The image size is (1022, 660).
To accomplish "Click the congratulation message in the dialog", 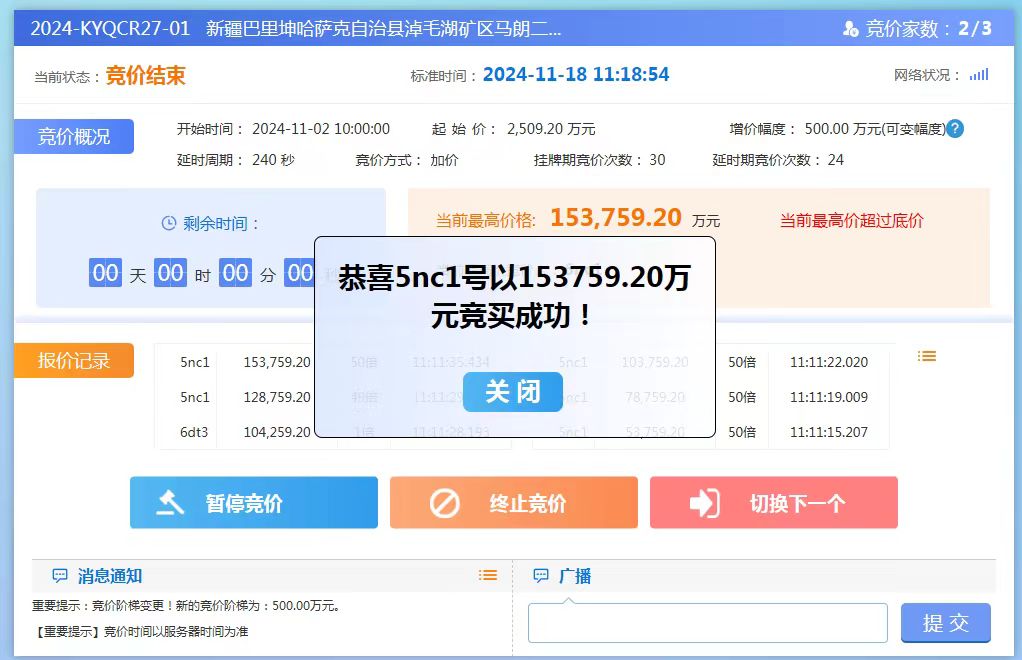I will (514, 296).
